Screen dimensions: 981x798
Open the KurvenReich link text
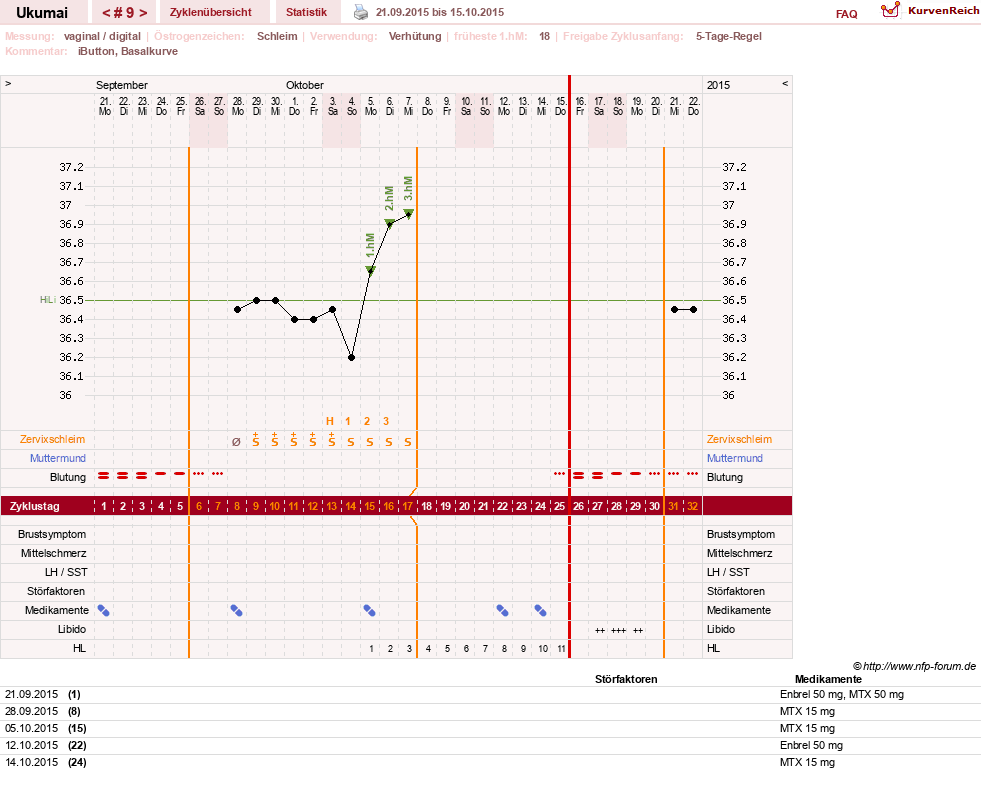point(943,11)
